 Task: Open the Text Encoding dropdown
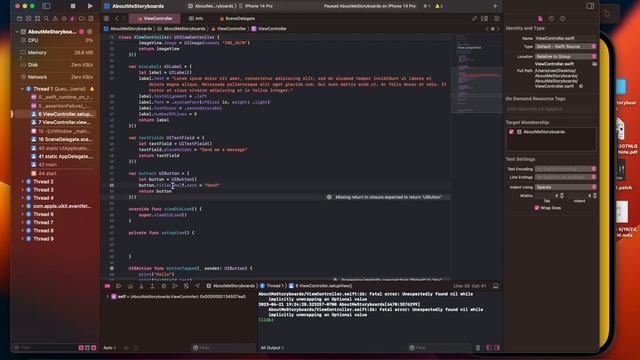(x=565, y=169)
